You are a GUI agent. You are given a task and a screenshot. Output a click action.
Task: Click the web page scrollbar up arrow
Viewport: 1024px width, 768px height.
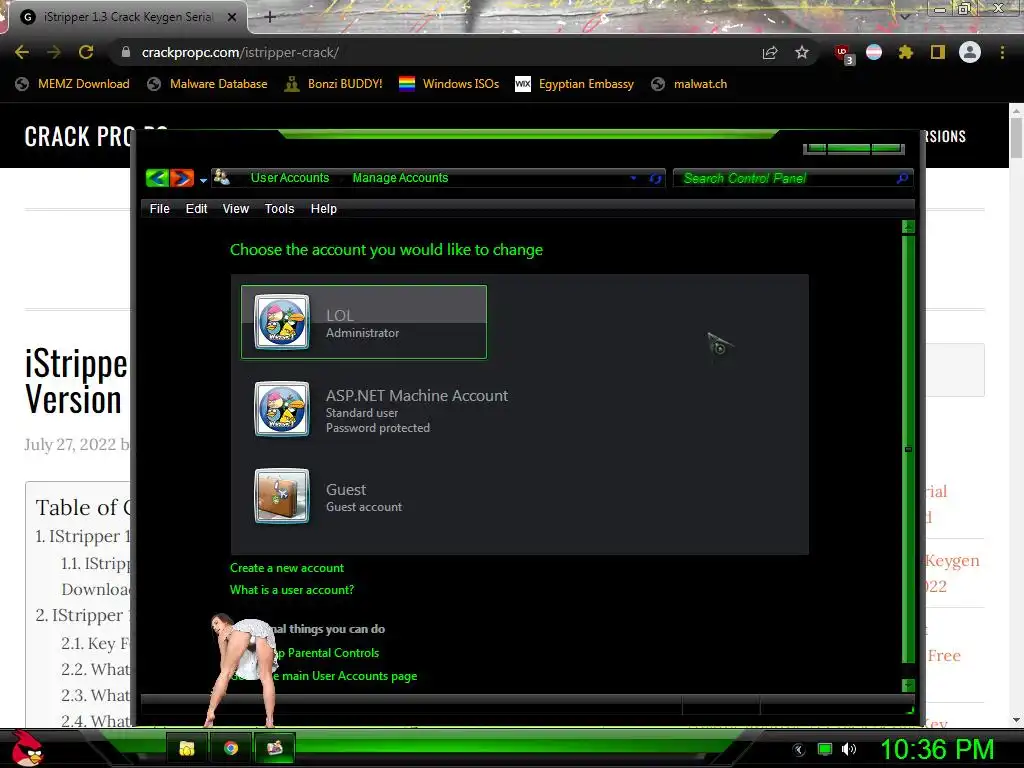pyautogui.click(x=1016, y=110)
